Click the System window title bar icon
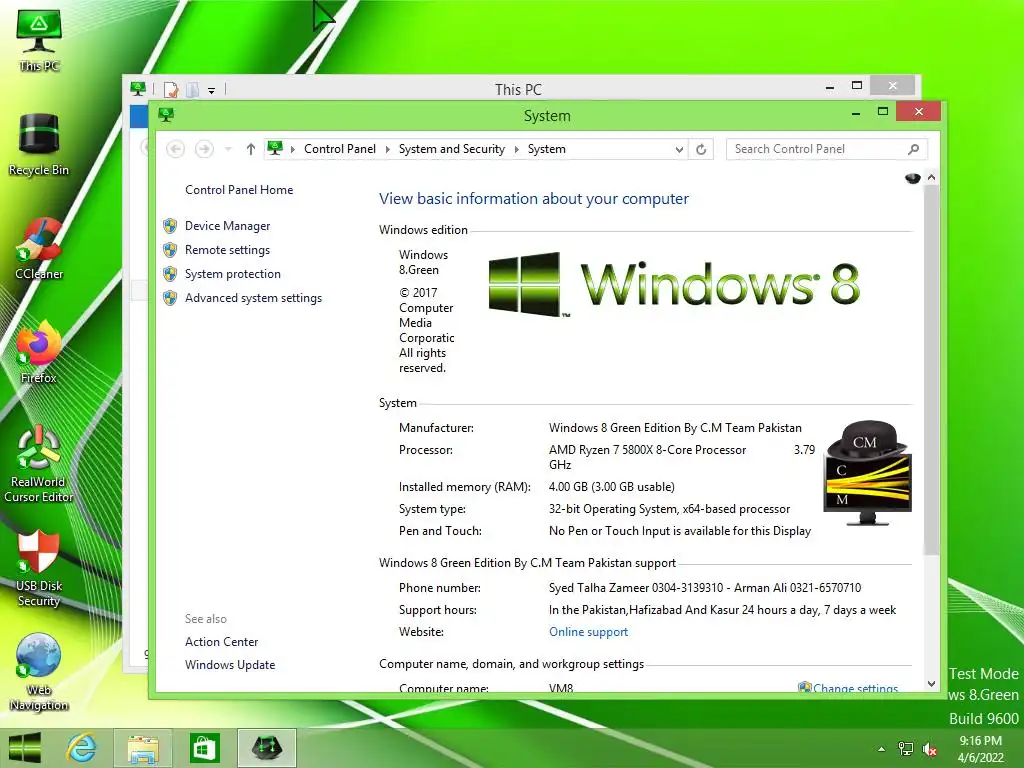Viewport: 1024px width, 768px height. pyautogui.click(x=166, y=115)
